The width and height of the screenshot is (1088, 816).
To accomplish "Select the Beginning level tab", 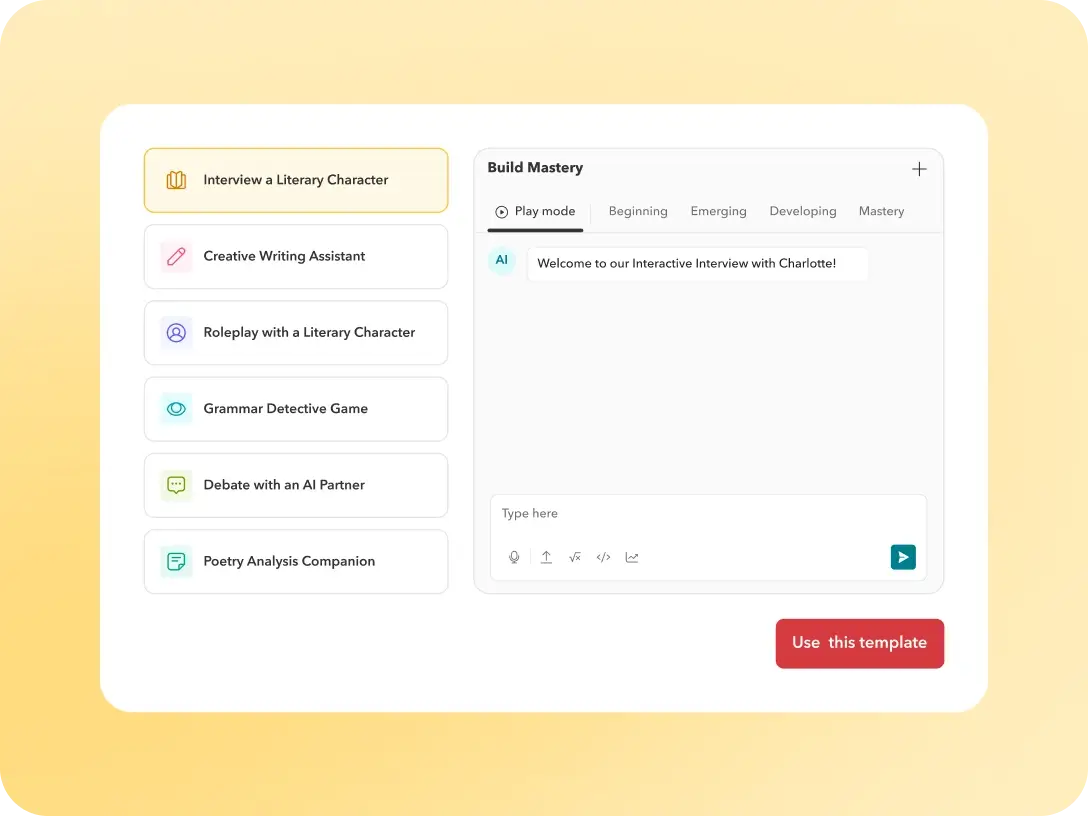I will (x=637, y=211).
